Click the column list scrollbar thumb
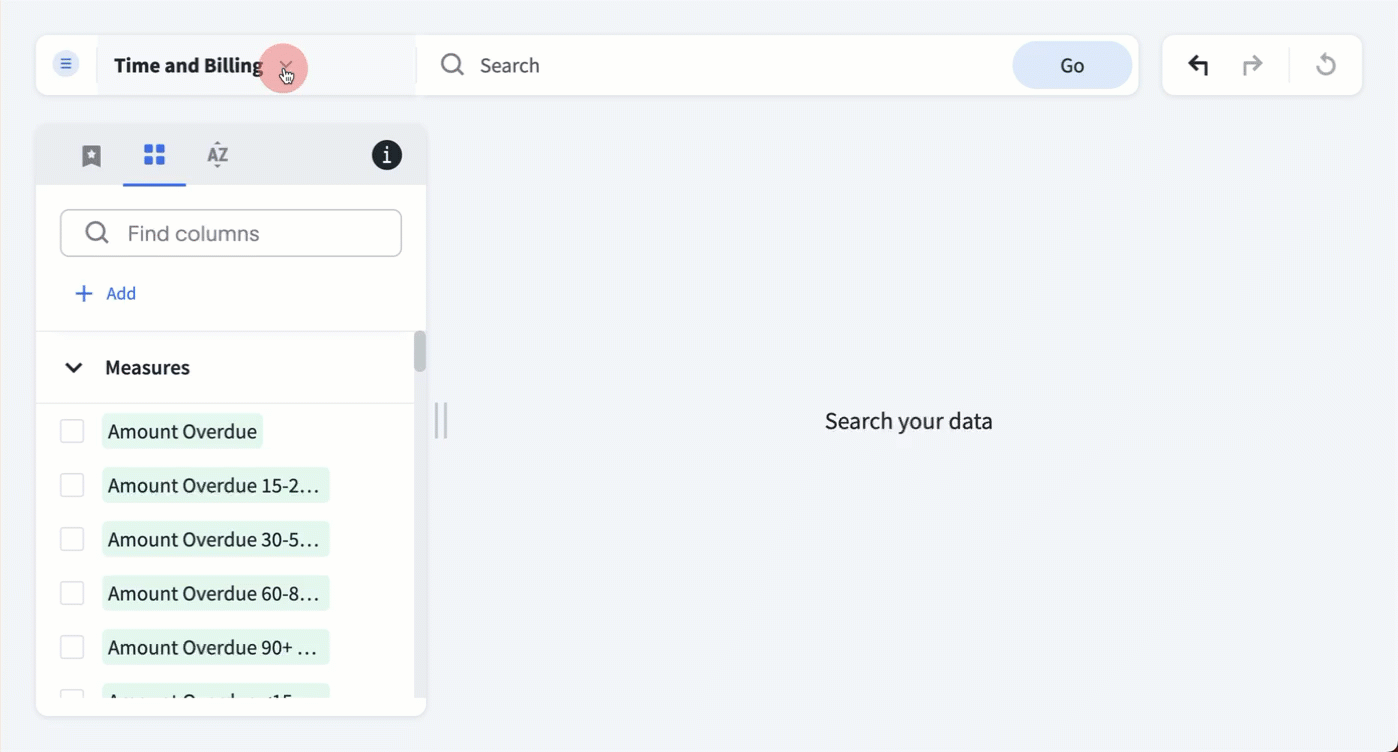Screen dimensions: 1398x752 (420, 352)
